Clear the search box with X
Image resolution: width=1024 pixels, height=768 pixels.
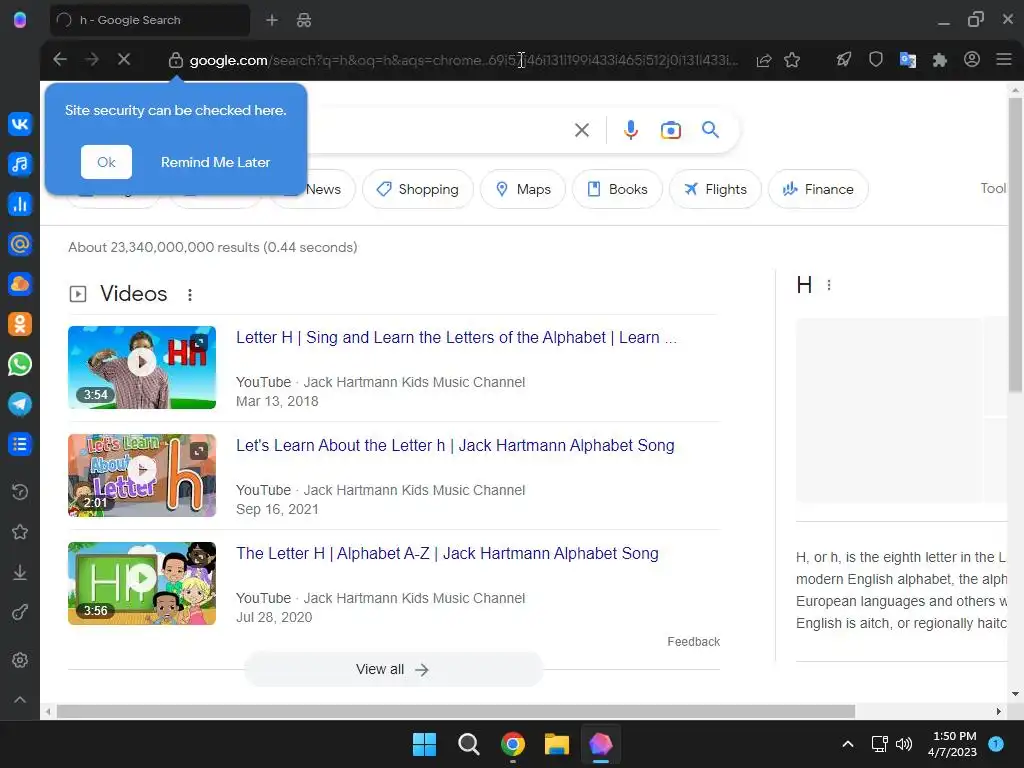(x=582, y=130)
